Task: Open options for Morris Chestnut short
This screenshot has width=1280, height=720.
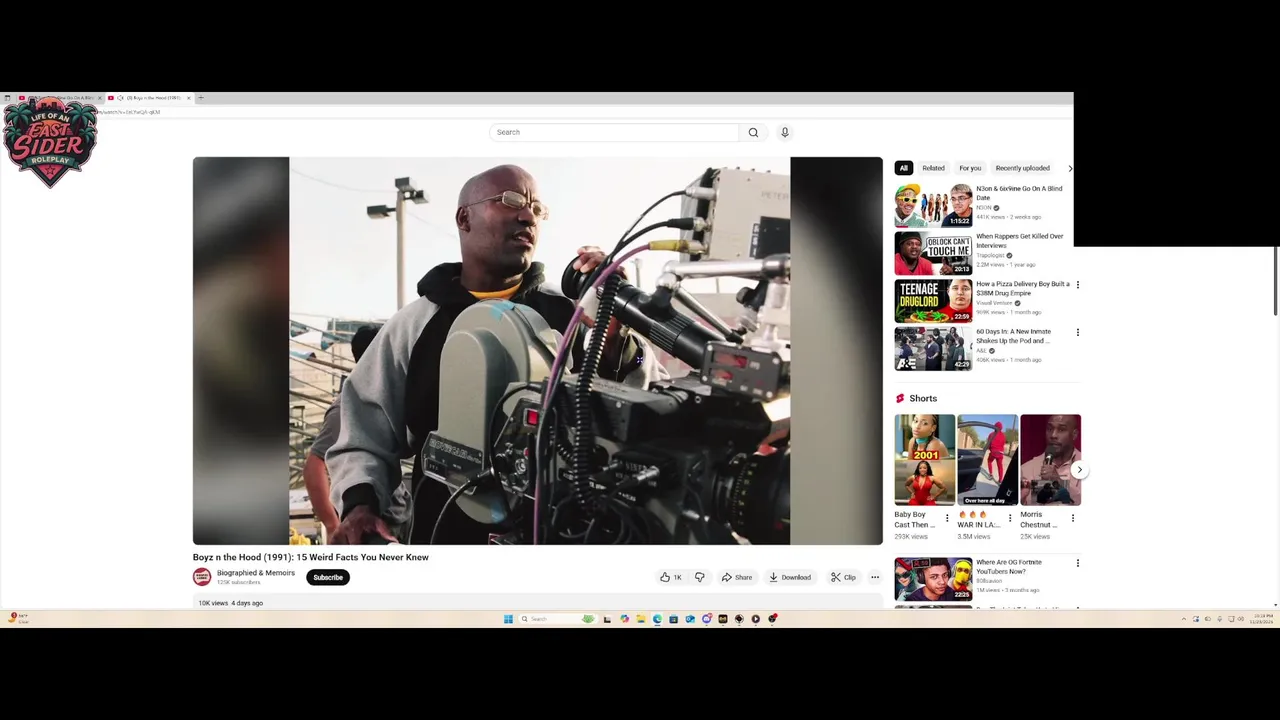Action: click(1073, 518)
